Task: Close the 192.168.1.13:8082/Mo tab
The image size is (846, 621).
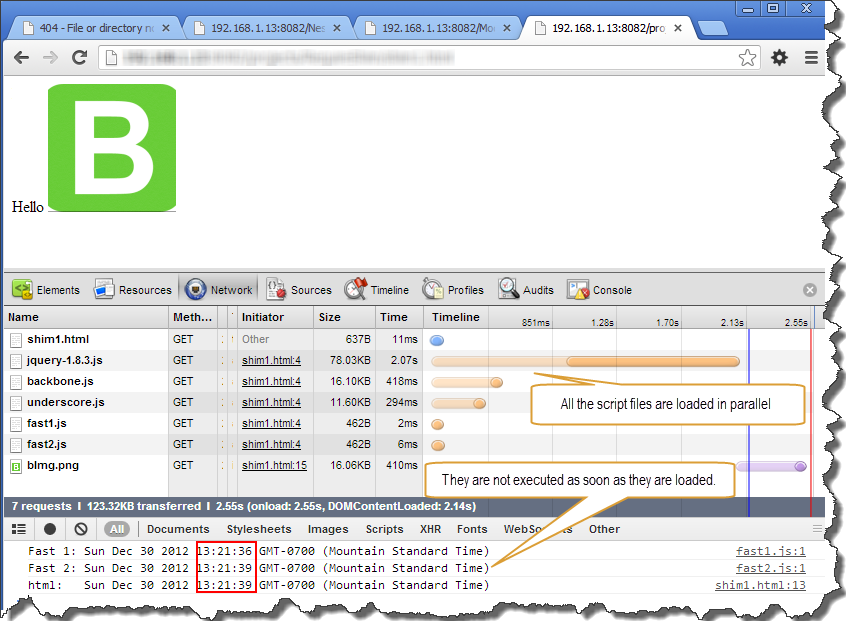Action: [507, 28]
